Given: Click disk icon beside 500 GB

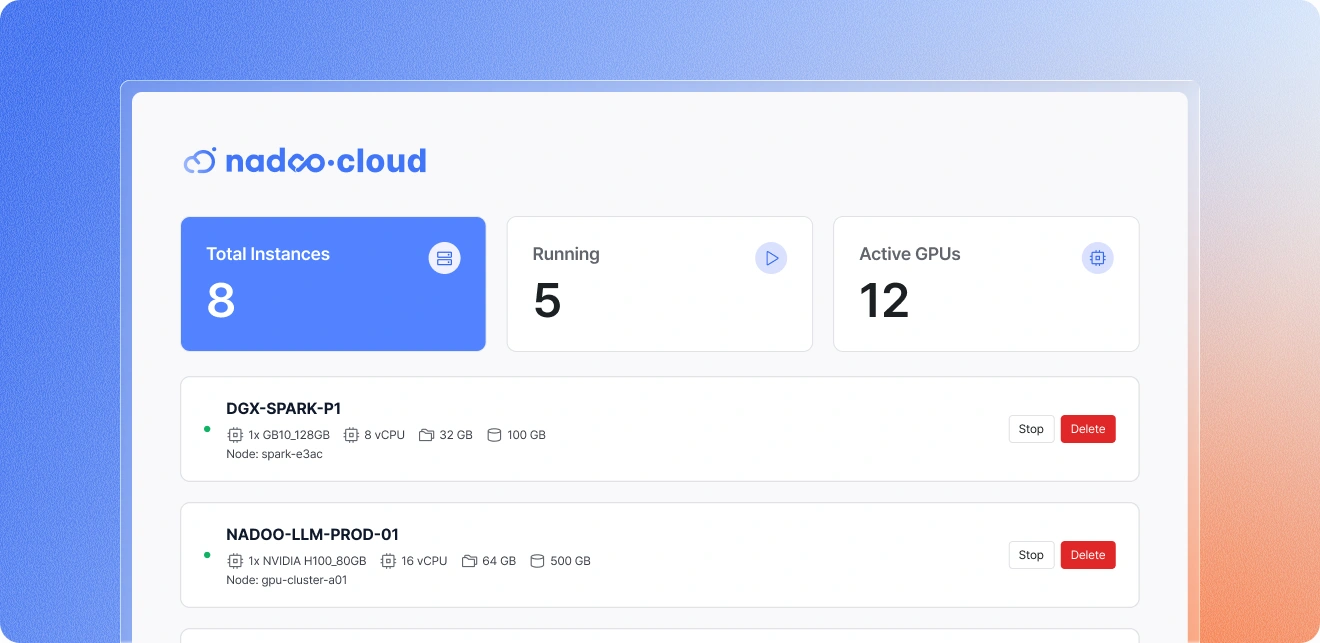Looking at the screenshot, I should (x=537, y=561).
